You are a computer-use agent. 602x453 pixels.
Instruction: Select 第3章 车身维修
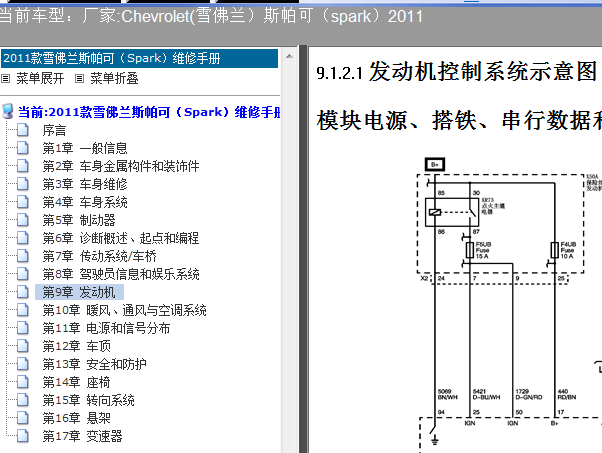coord(85,184)
